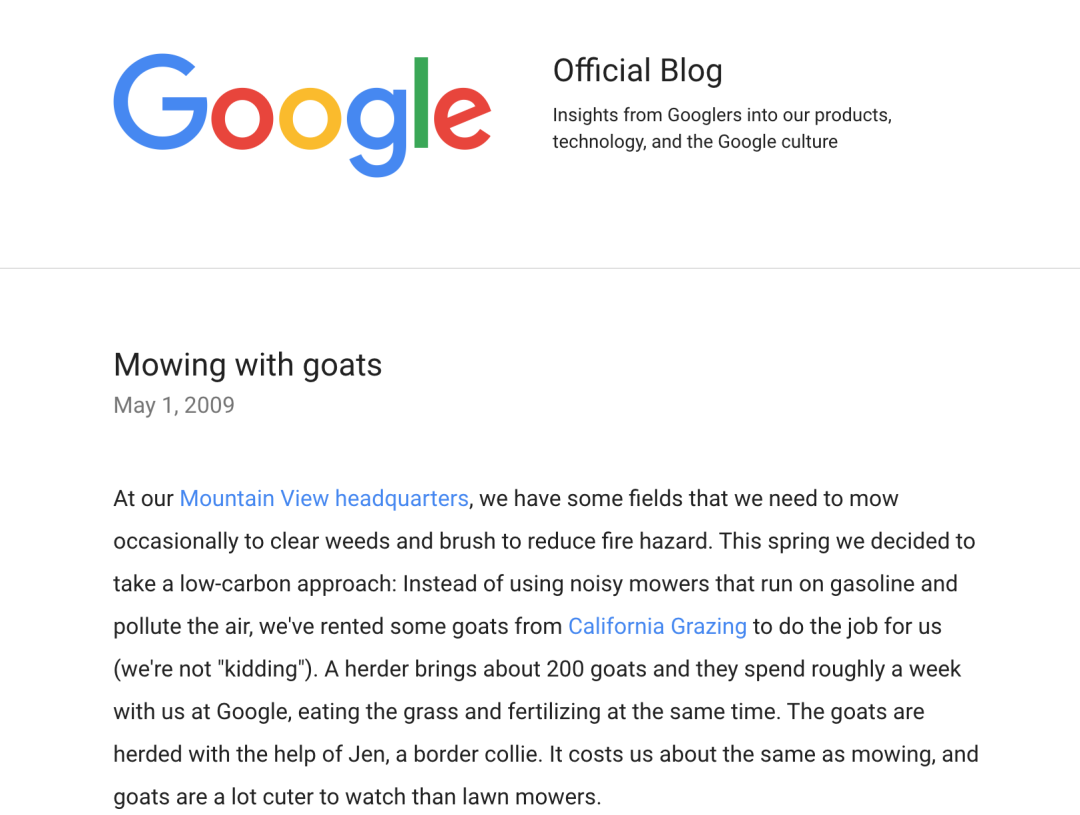Click the green 'l' in the Google logo

click(421, 103)
